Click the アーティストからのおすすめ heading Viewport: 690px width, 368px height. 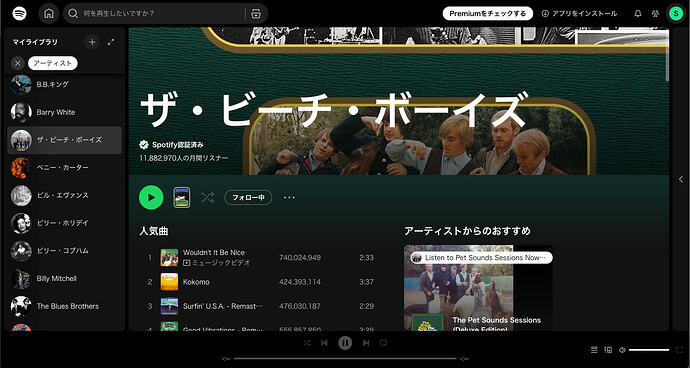pos(467,231)
